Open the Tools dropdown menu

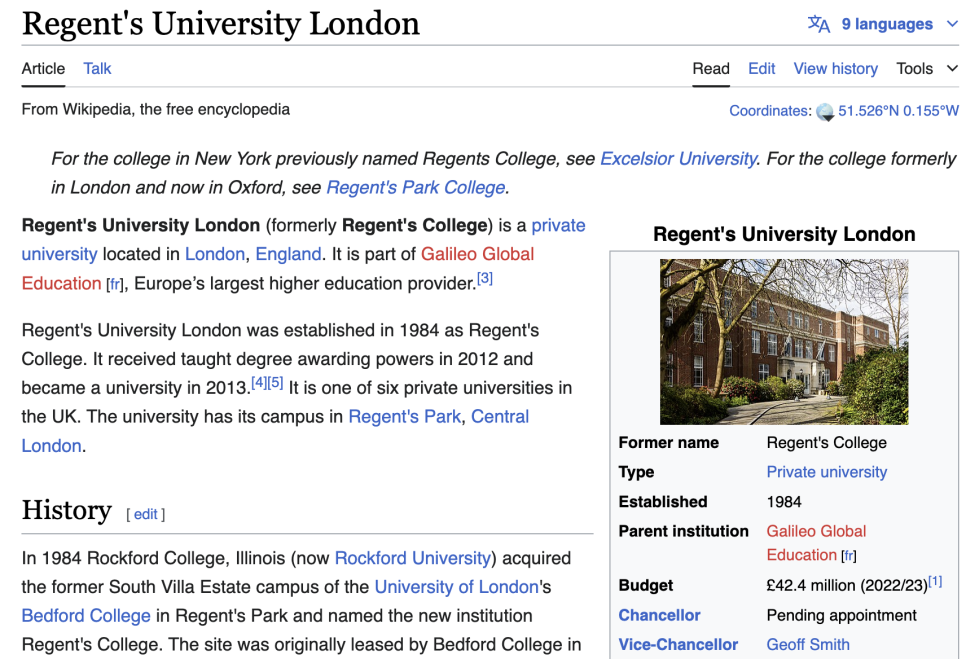click(927, 68)
